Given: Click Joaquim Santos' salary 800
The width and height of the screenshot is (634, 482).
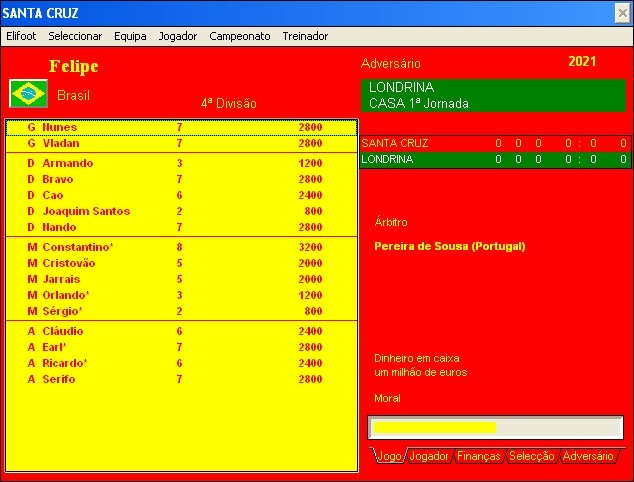Looking at the screenshot, I should (313, 211).
